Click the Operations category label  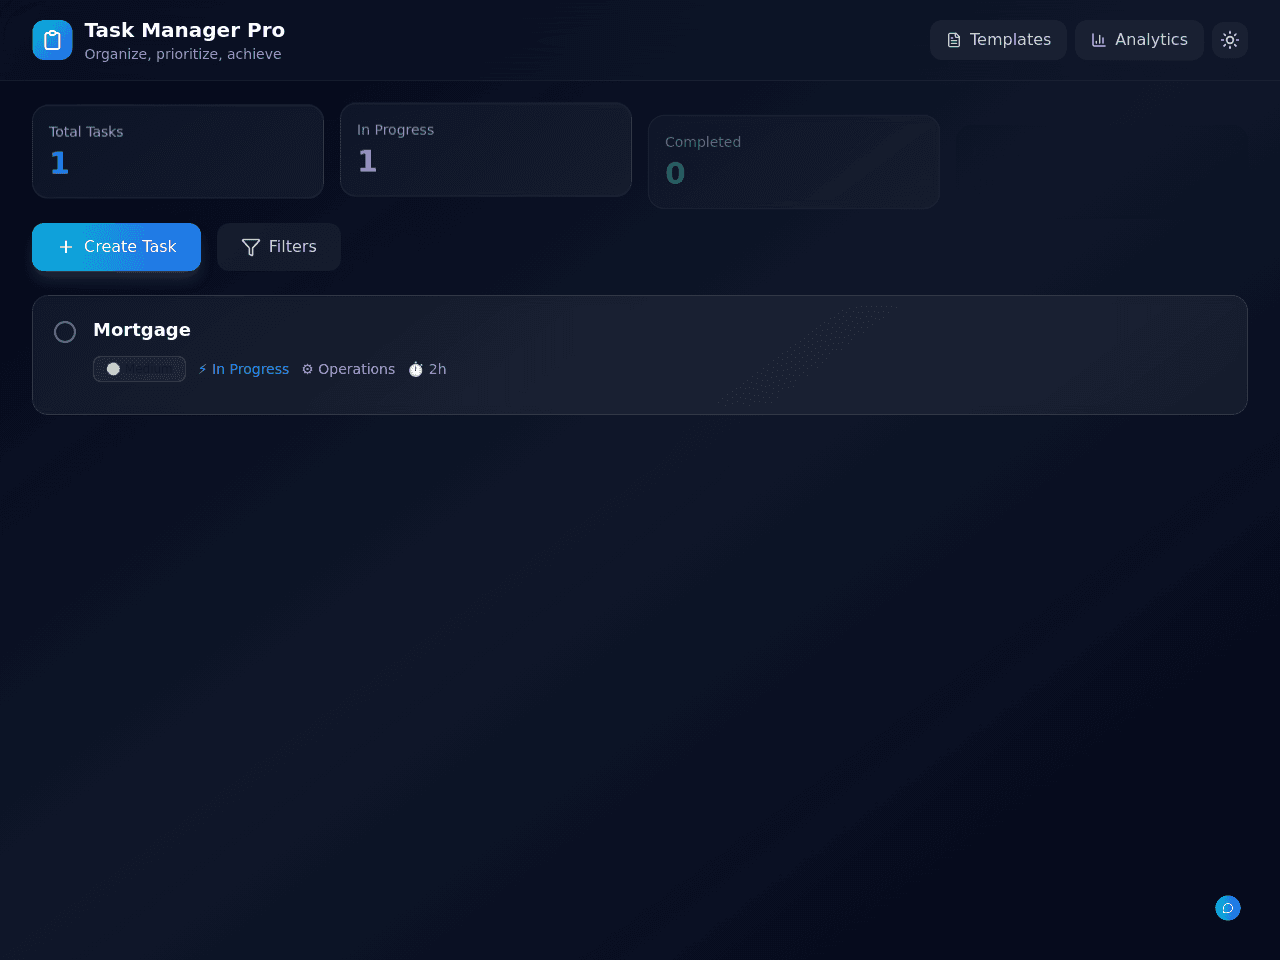coord(348,369)
